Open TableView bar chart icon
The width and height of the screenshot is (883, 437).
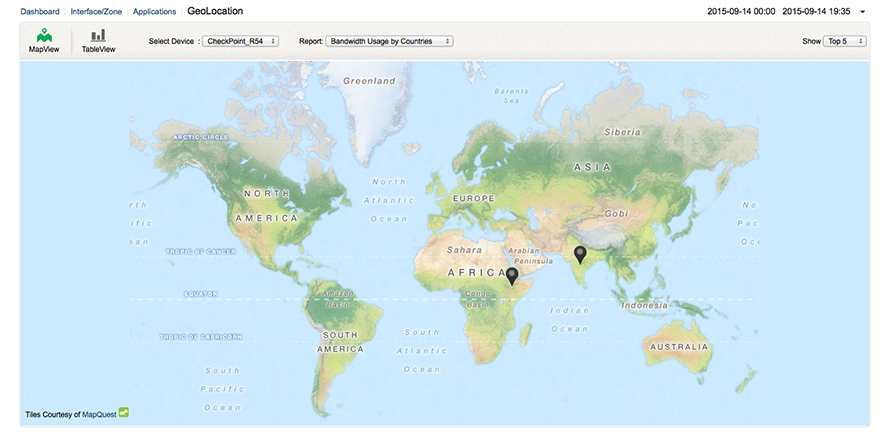click(99, 35)
